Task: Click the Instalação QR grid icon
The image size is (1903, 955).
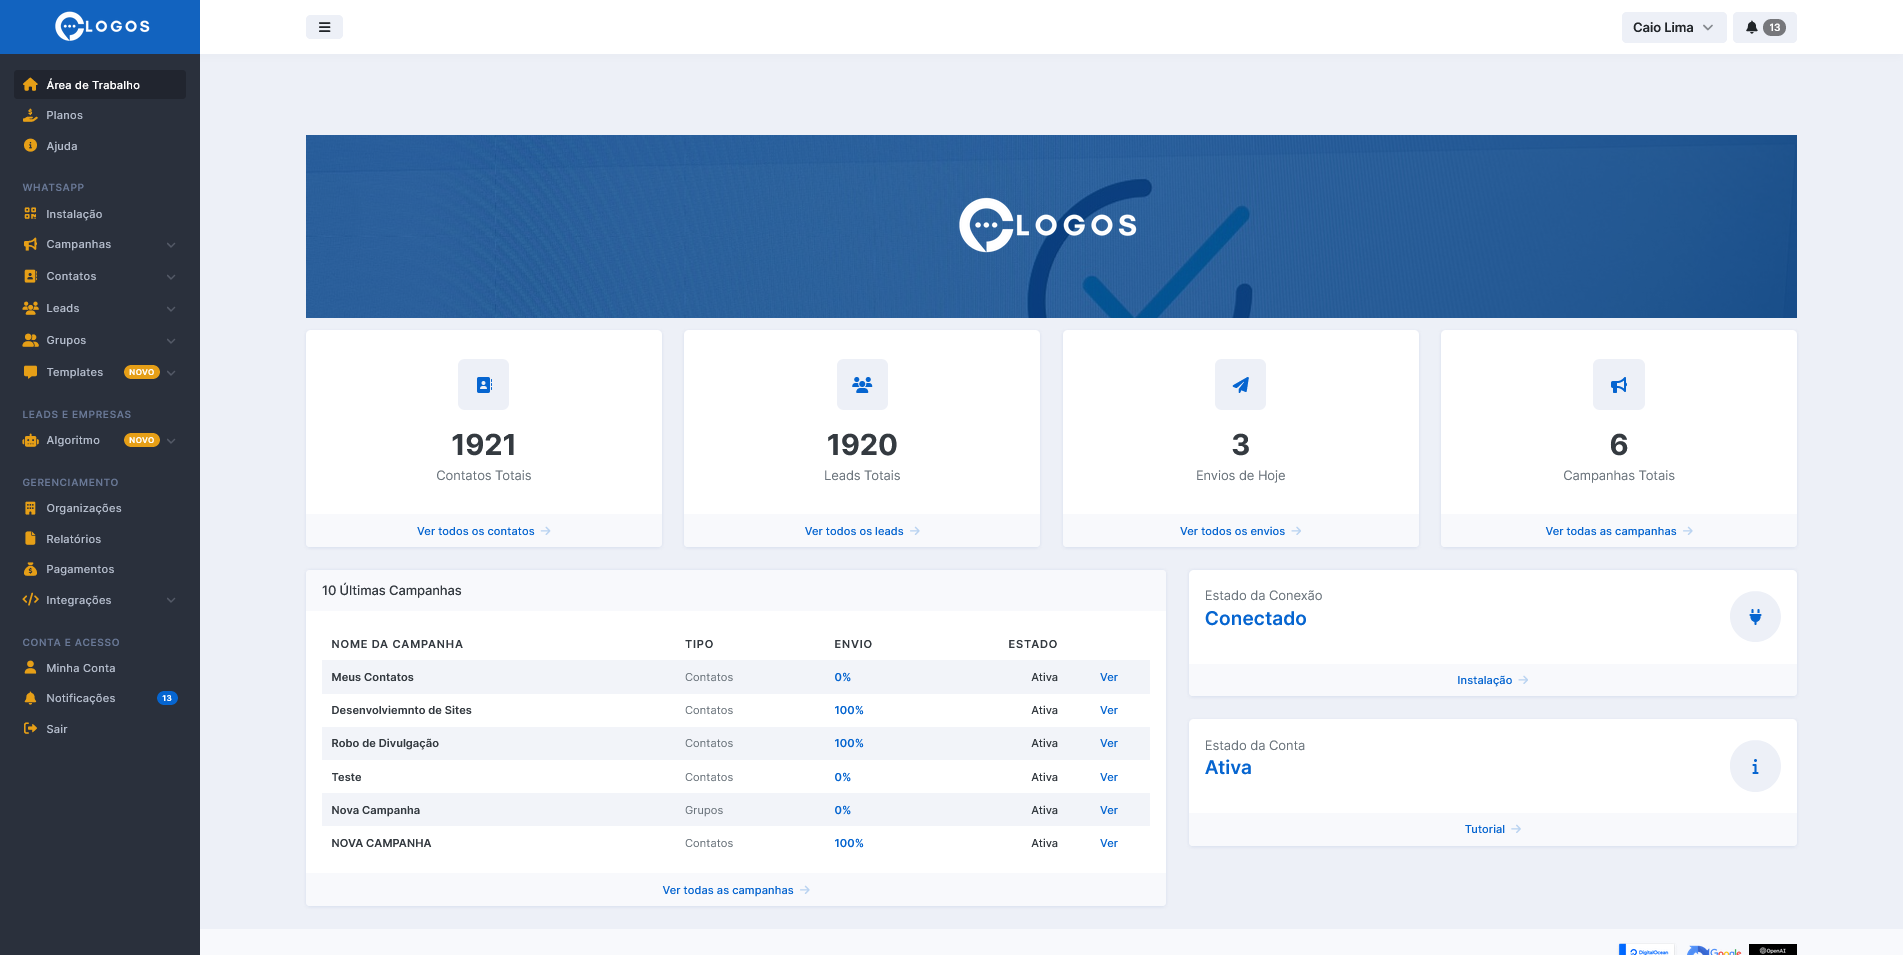Action: pos(30,214)
